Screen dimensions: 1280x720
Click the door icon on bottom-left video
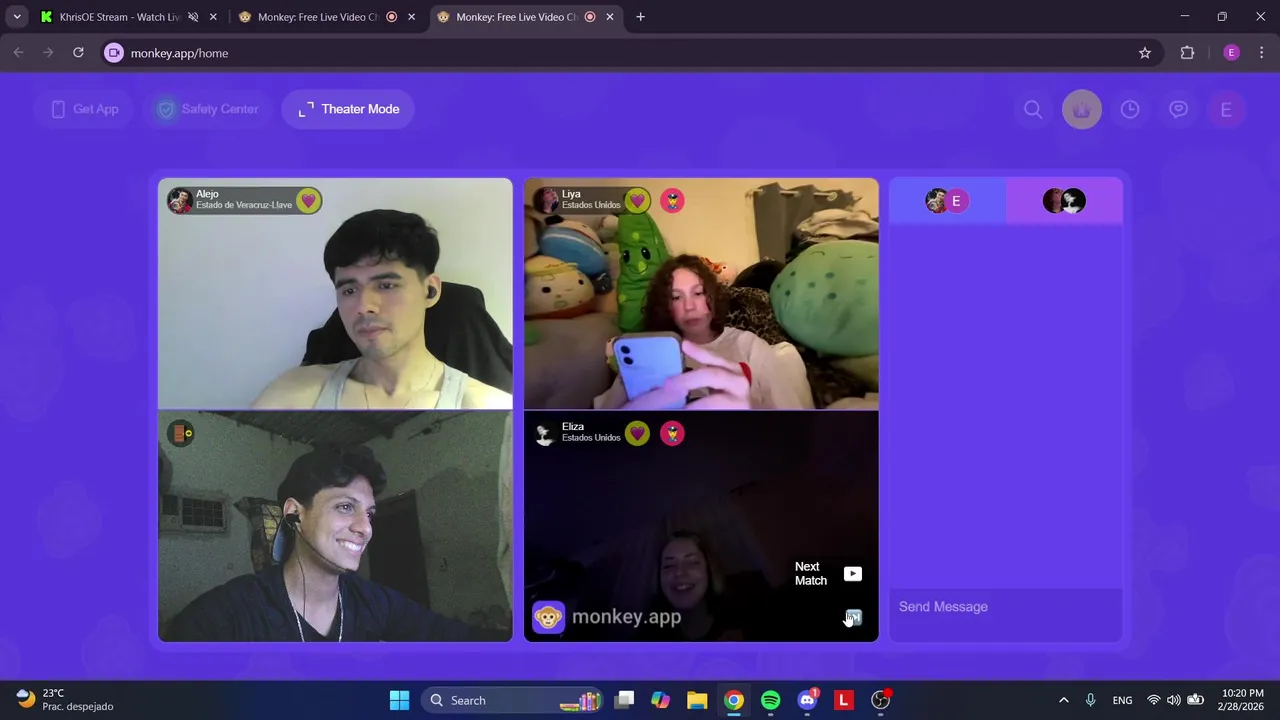click(181, 433)
